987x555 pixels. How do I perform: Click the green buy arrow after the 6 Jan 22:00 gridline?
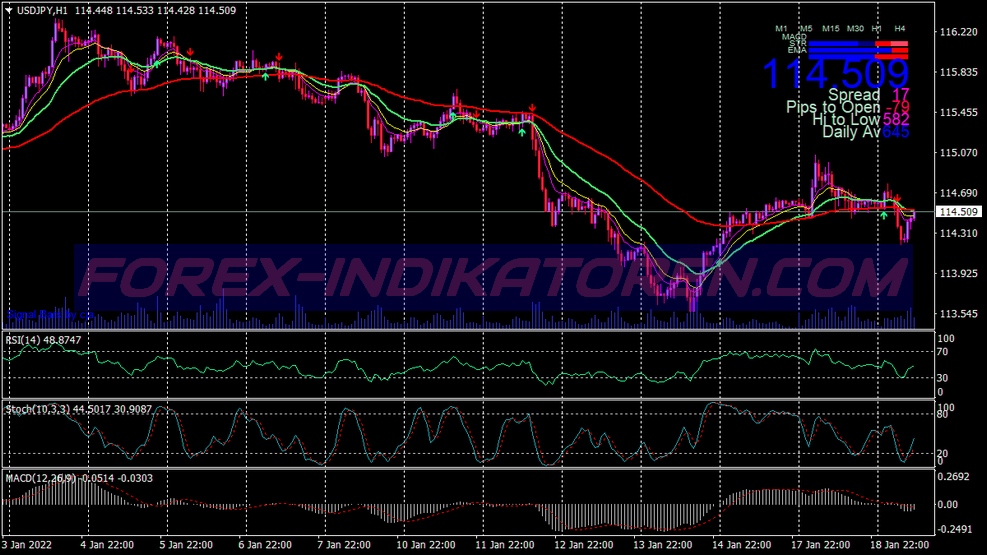pyautogui.click(x=266, y=76)
